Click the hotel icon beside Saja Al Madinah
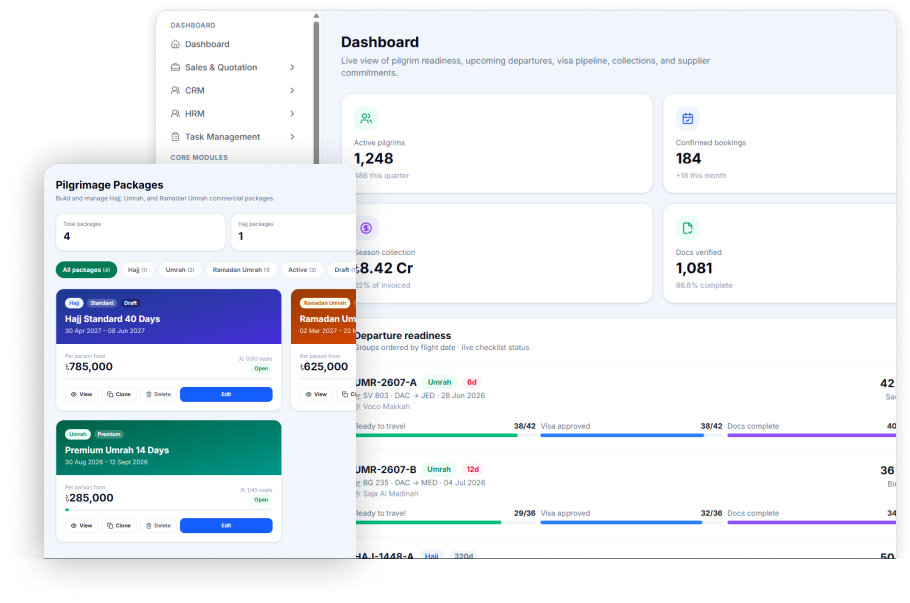Screen dimensions: 910x603 coord(358,494)
